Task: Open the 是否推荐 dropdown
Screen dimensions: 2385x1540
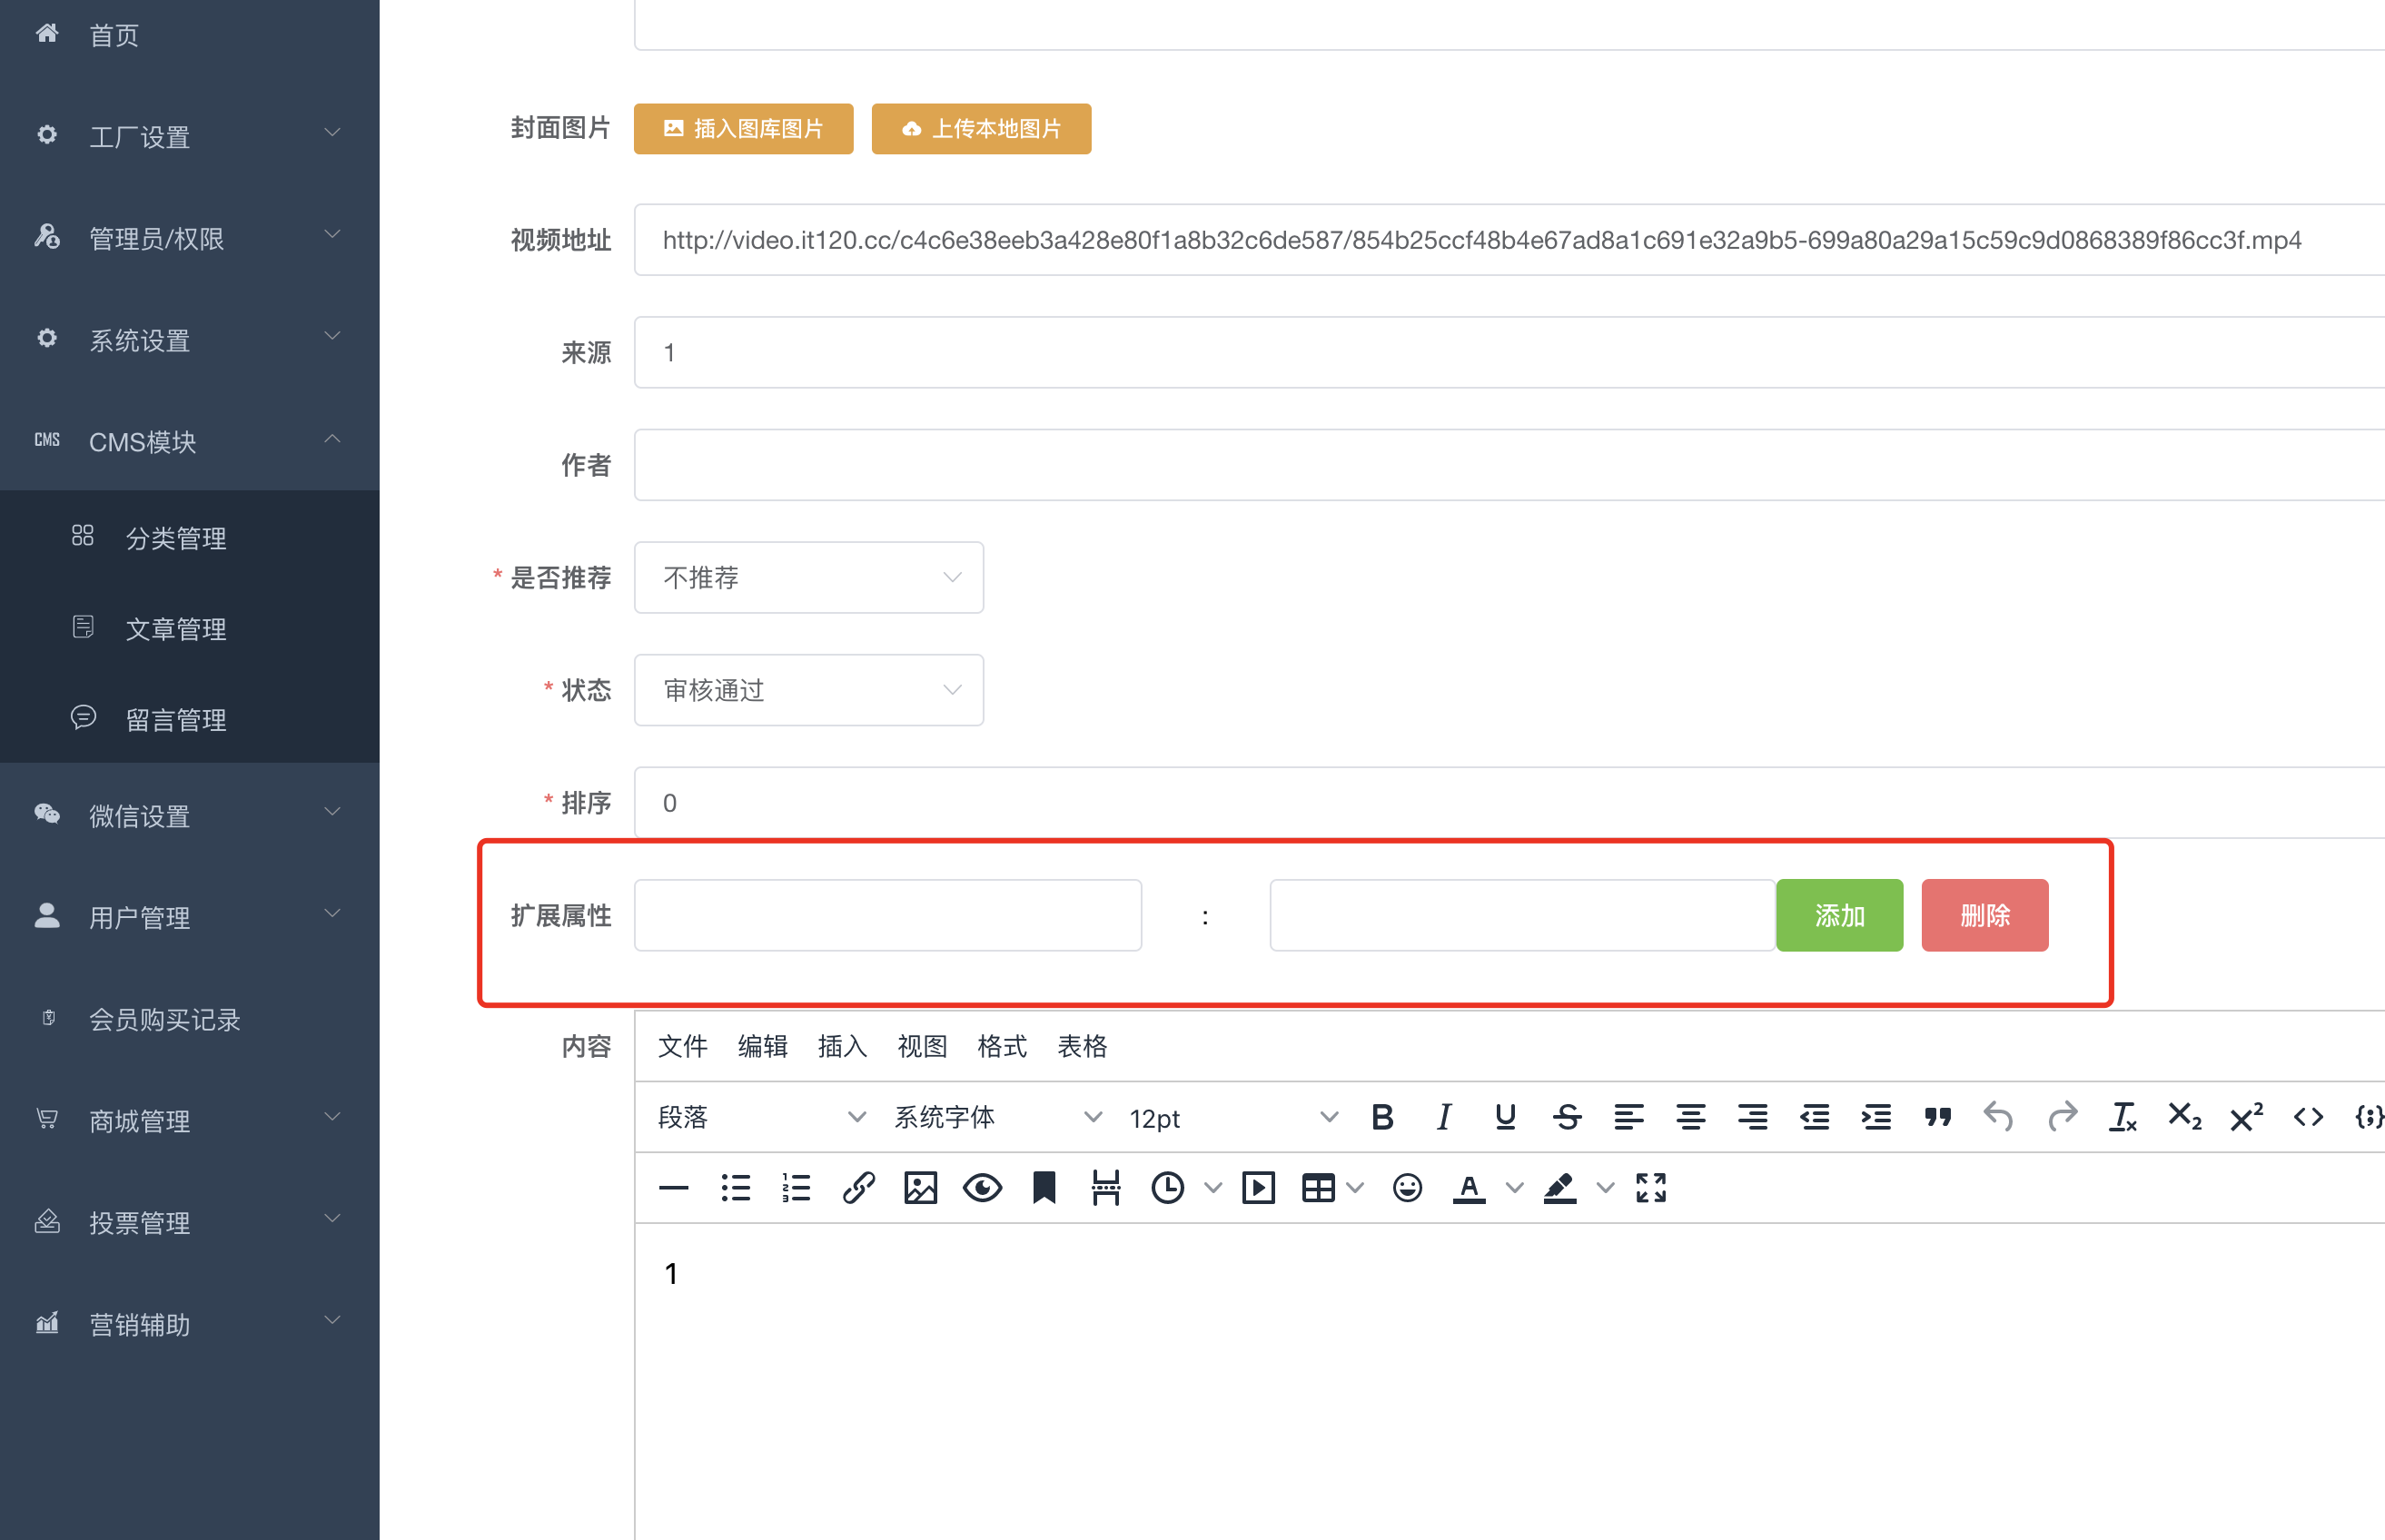Action: pos(808,578)
